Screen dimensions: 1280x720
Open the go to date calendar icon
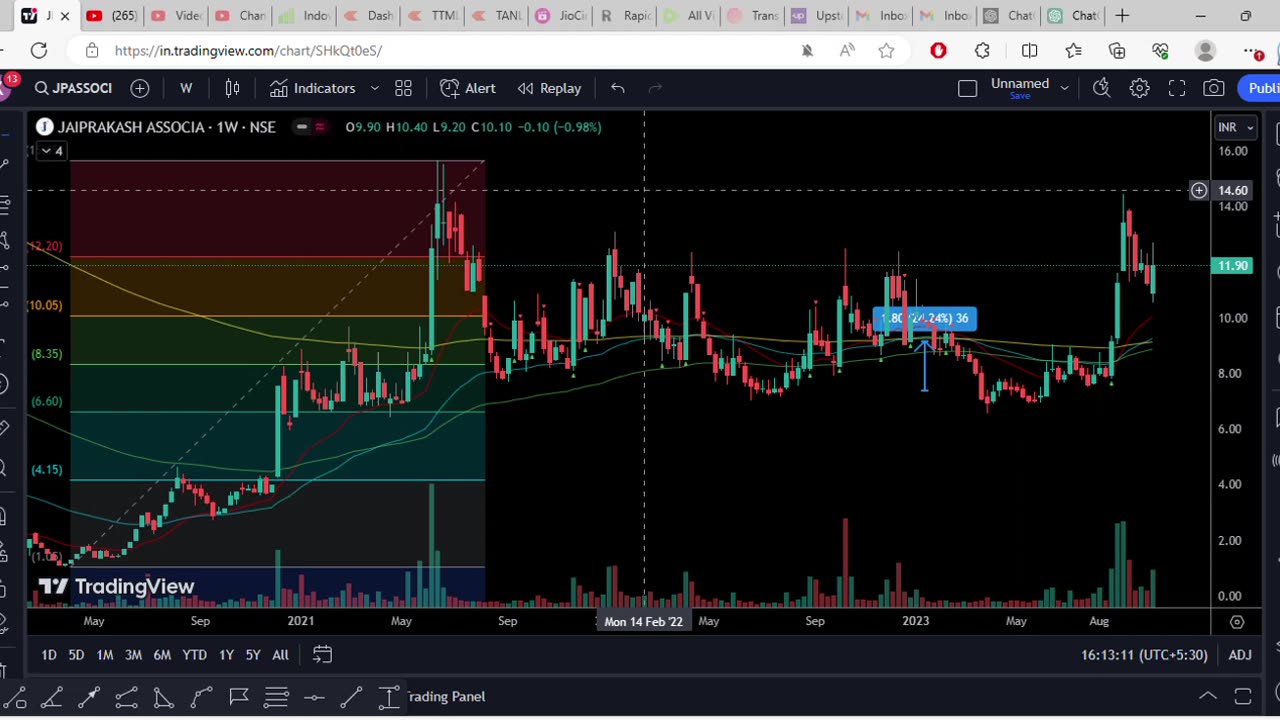click(322, 655)
